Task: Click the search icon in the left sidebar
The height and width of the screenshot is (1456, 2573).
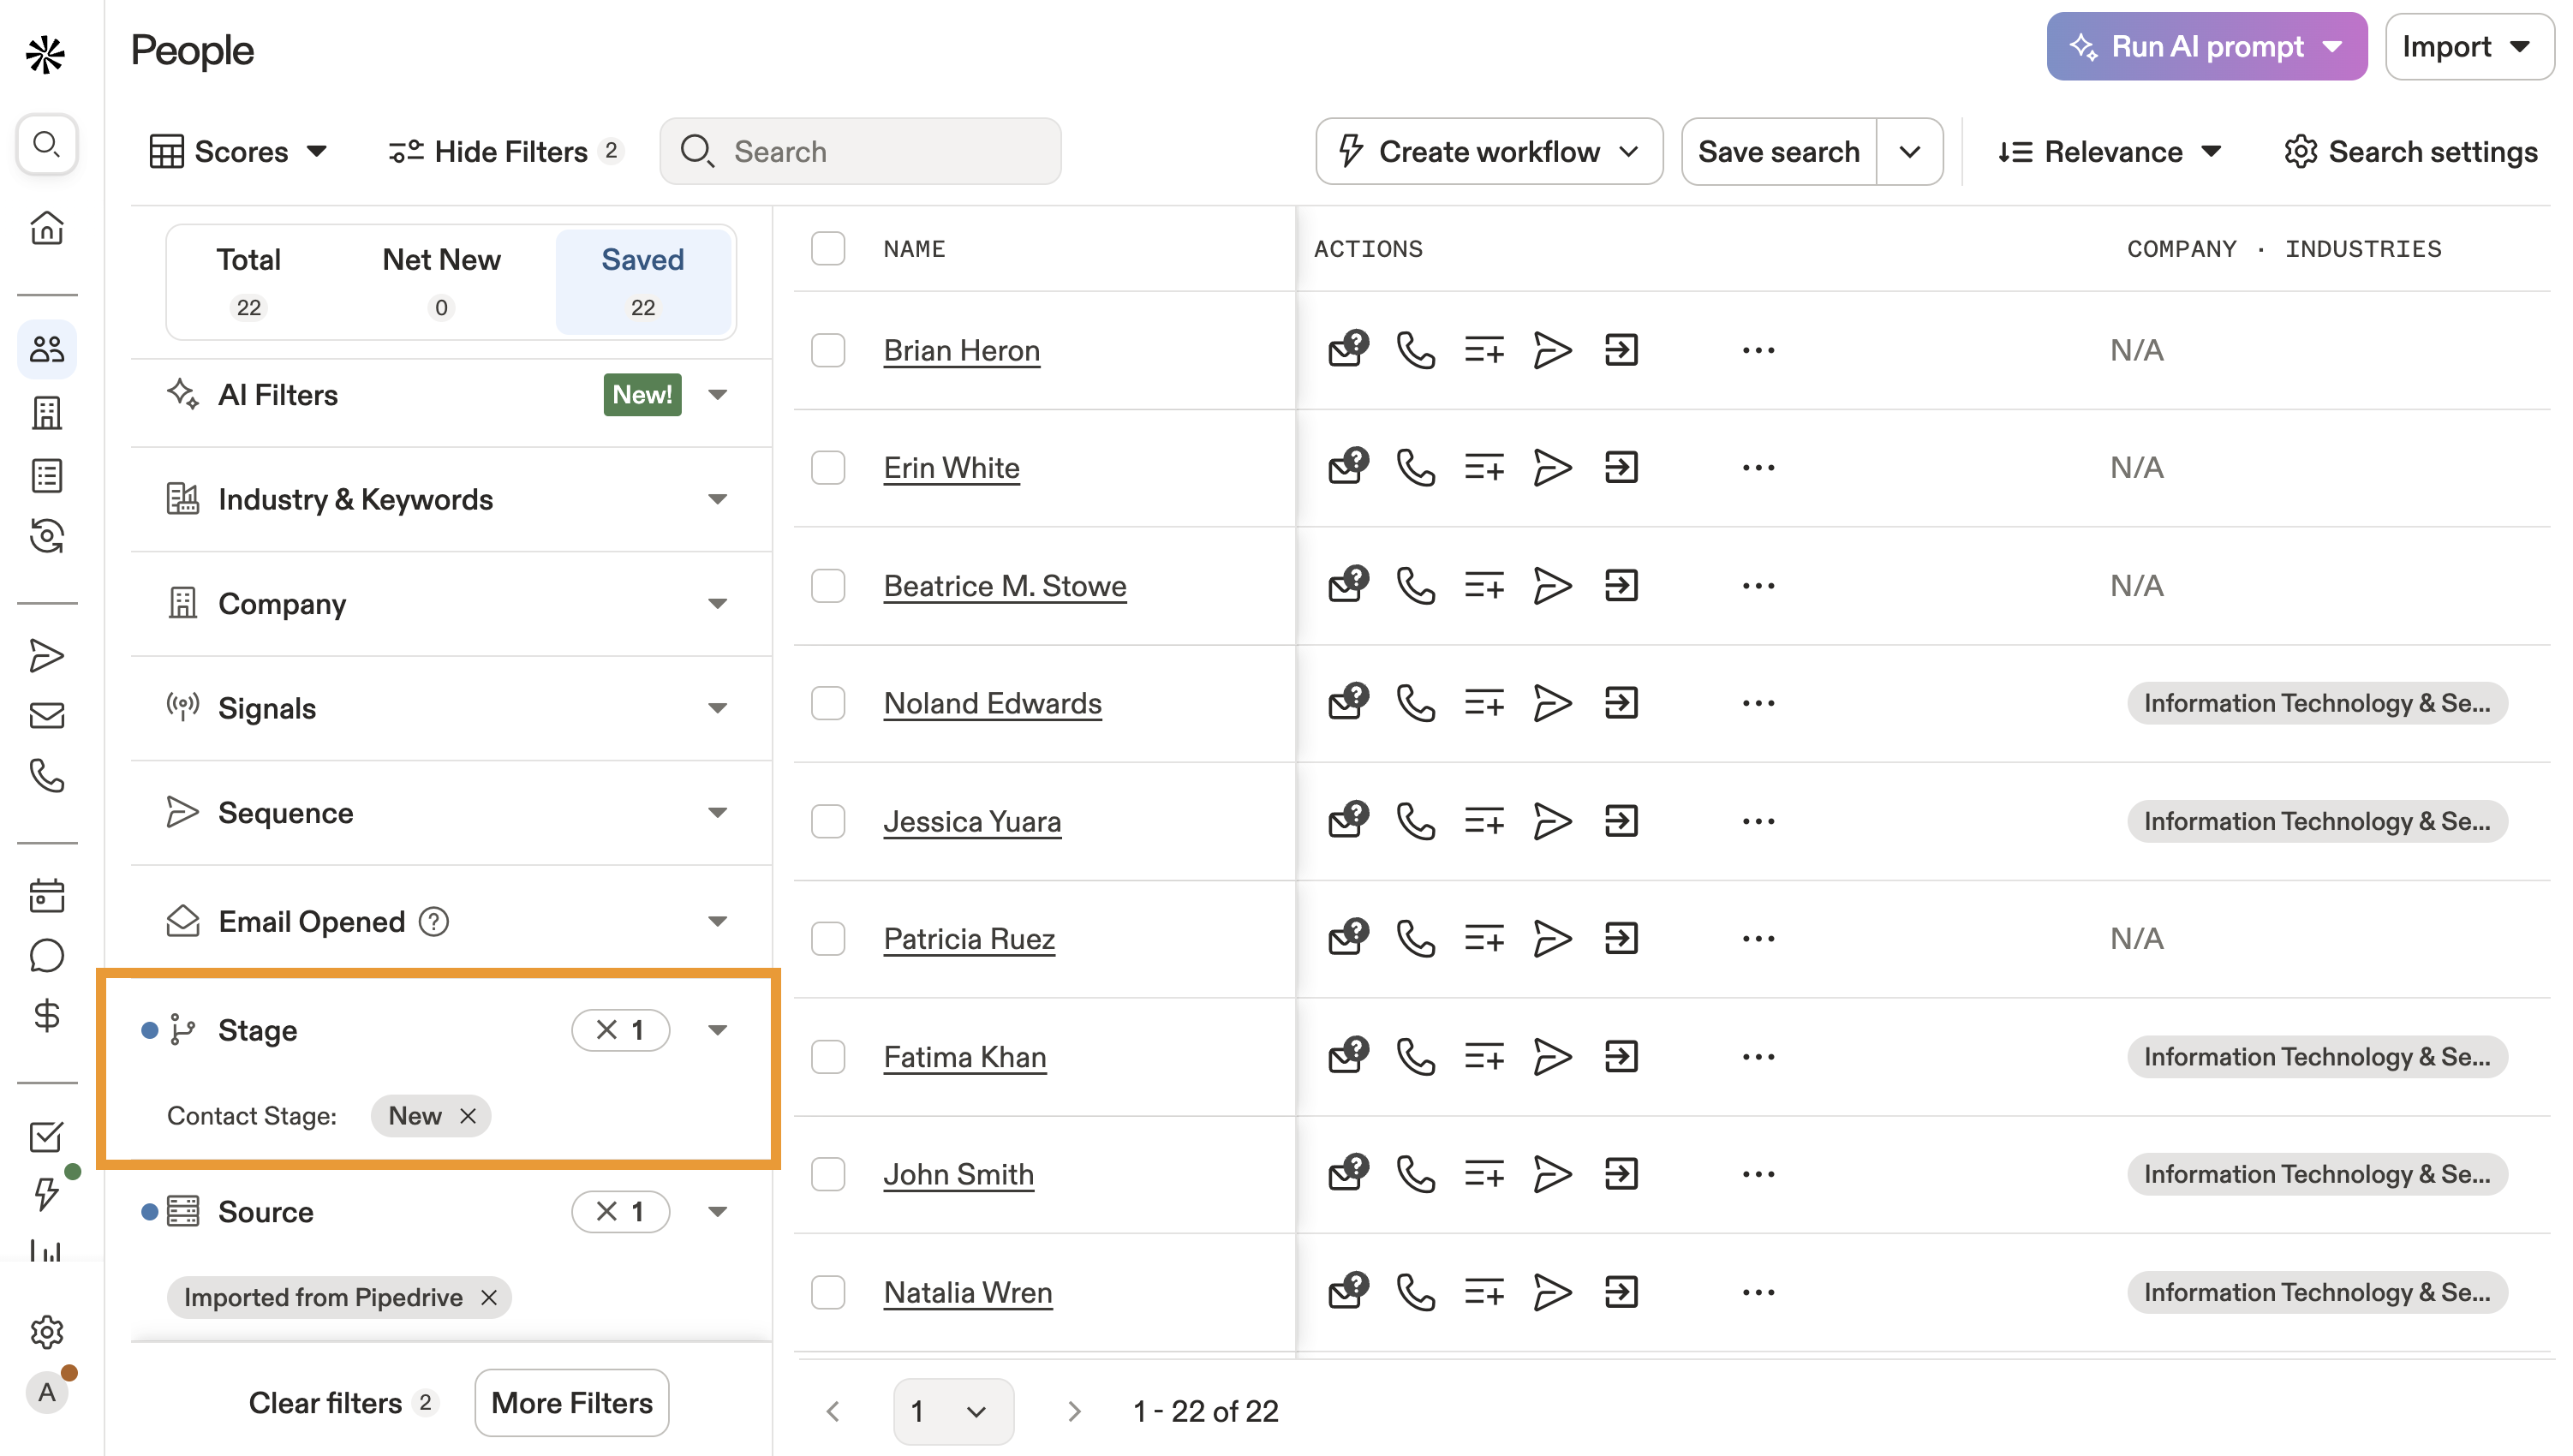Action: (47, 146)
